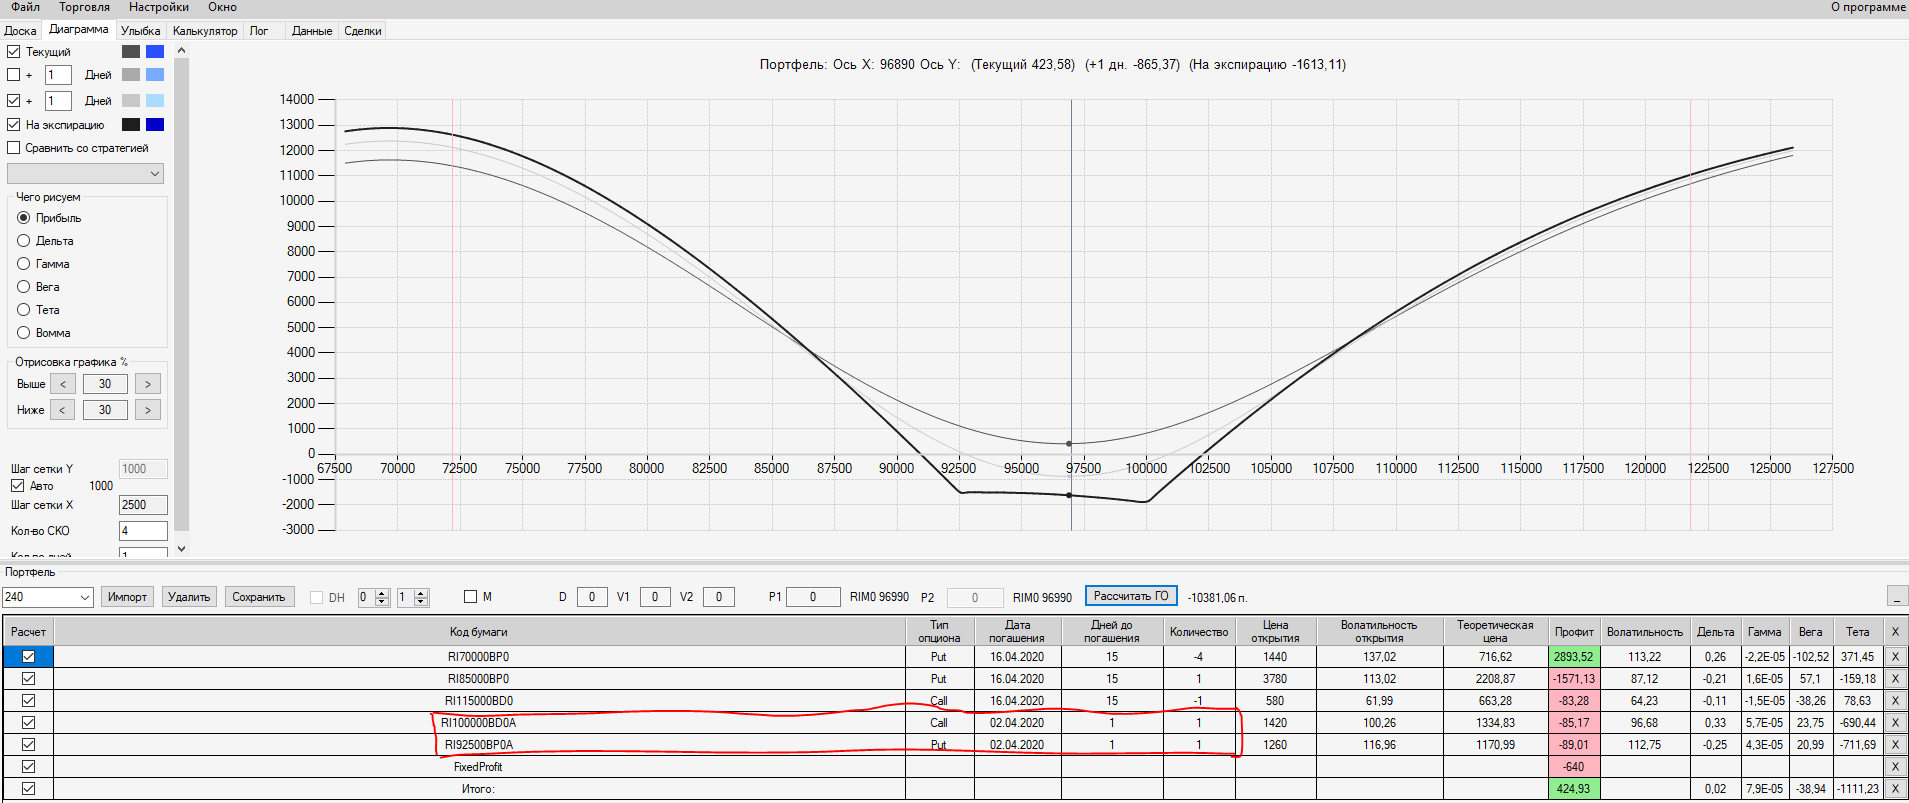Uncheck the FixedProfit row checkbox
The width and height of the screenshot is (1909, 803).
coord(28,767)
